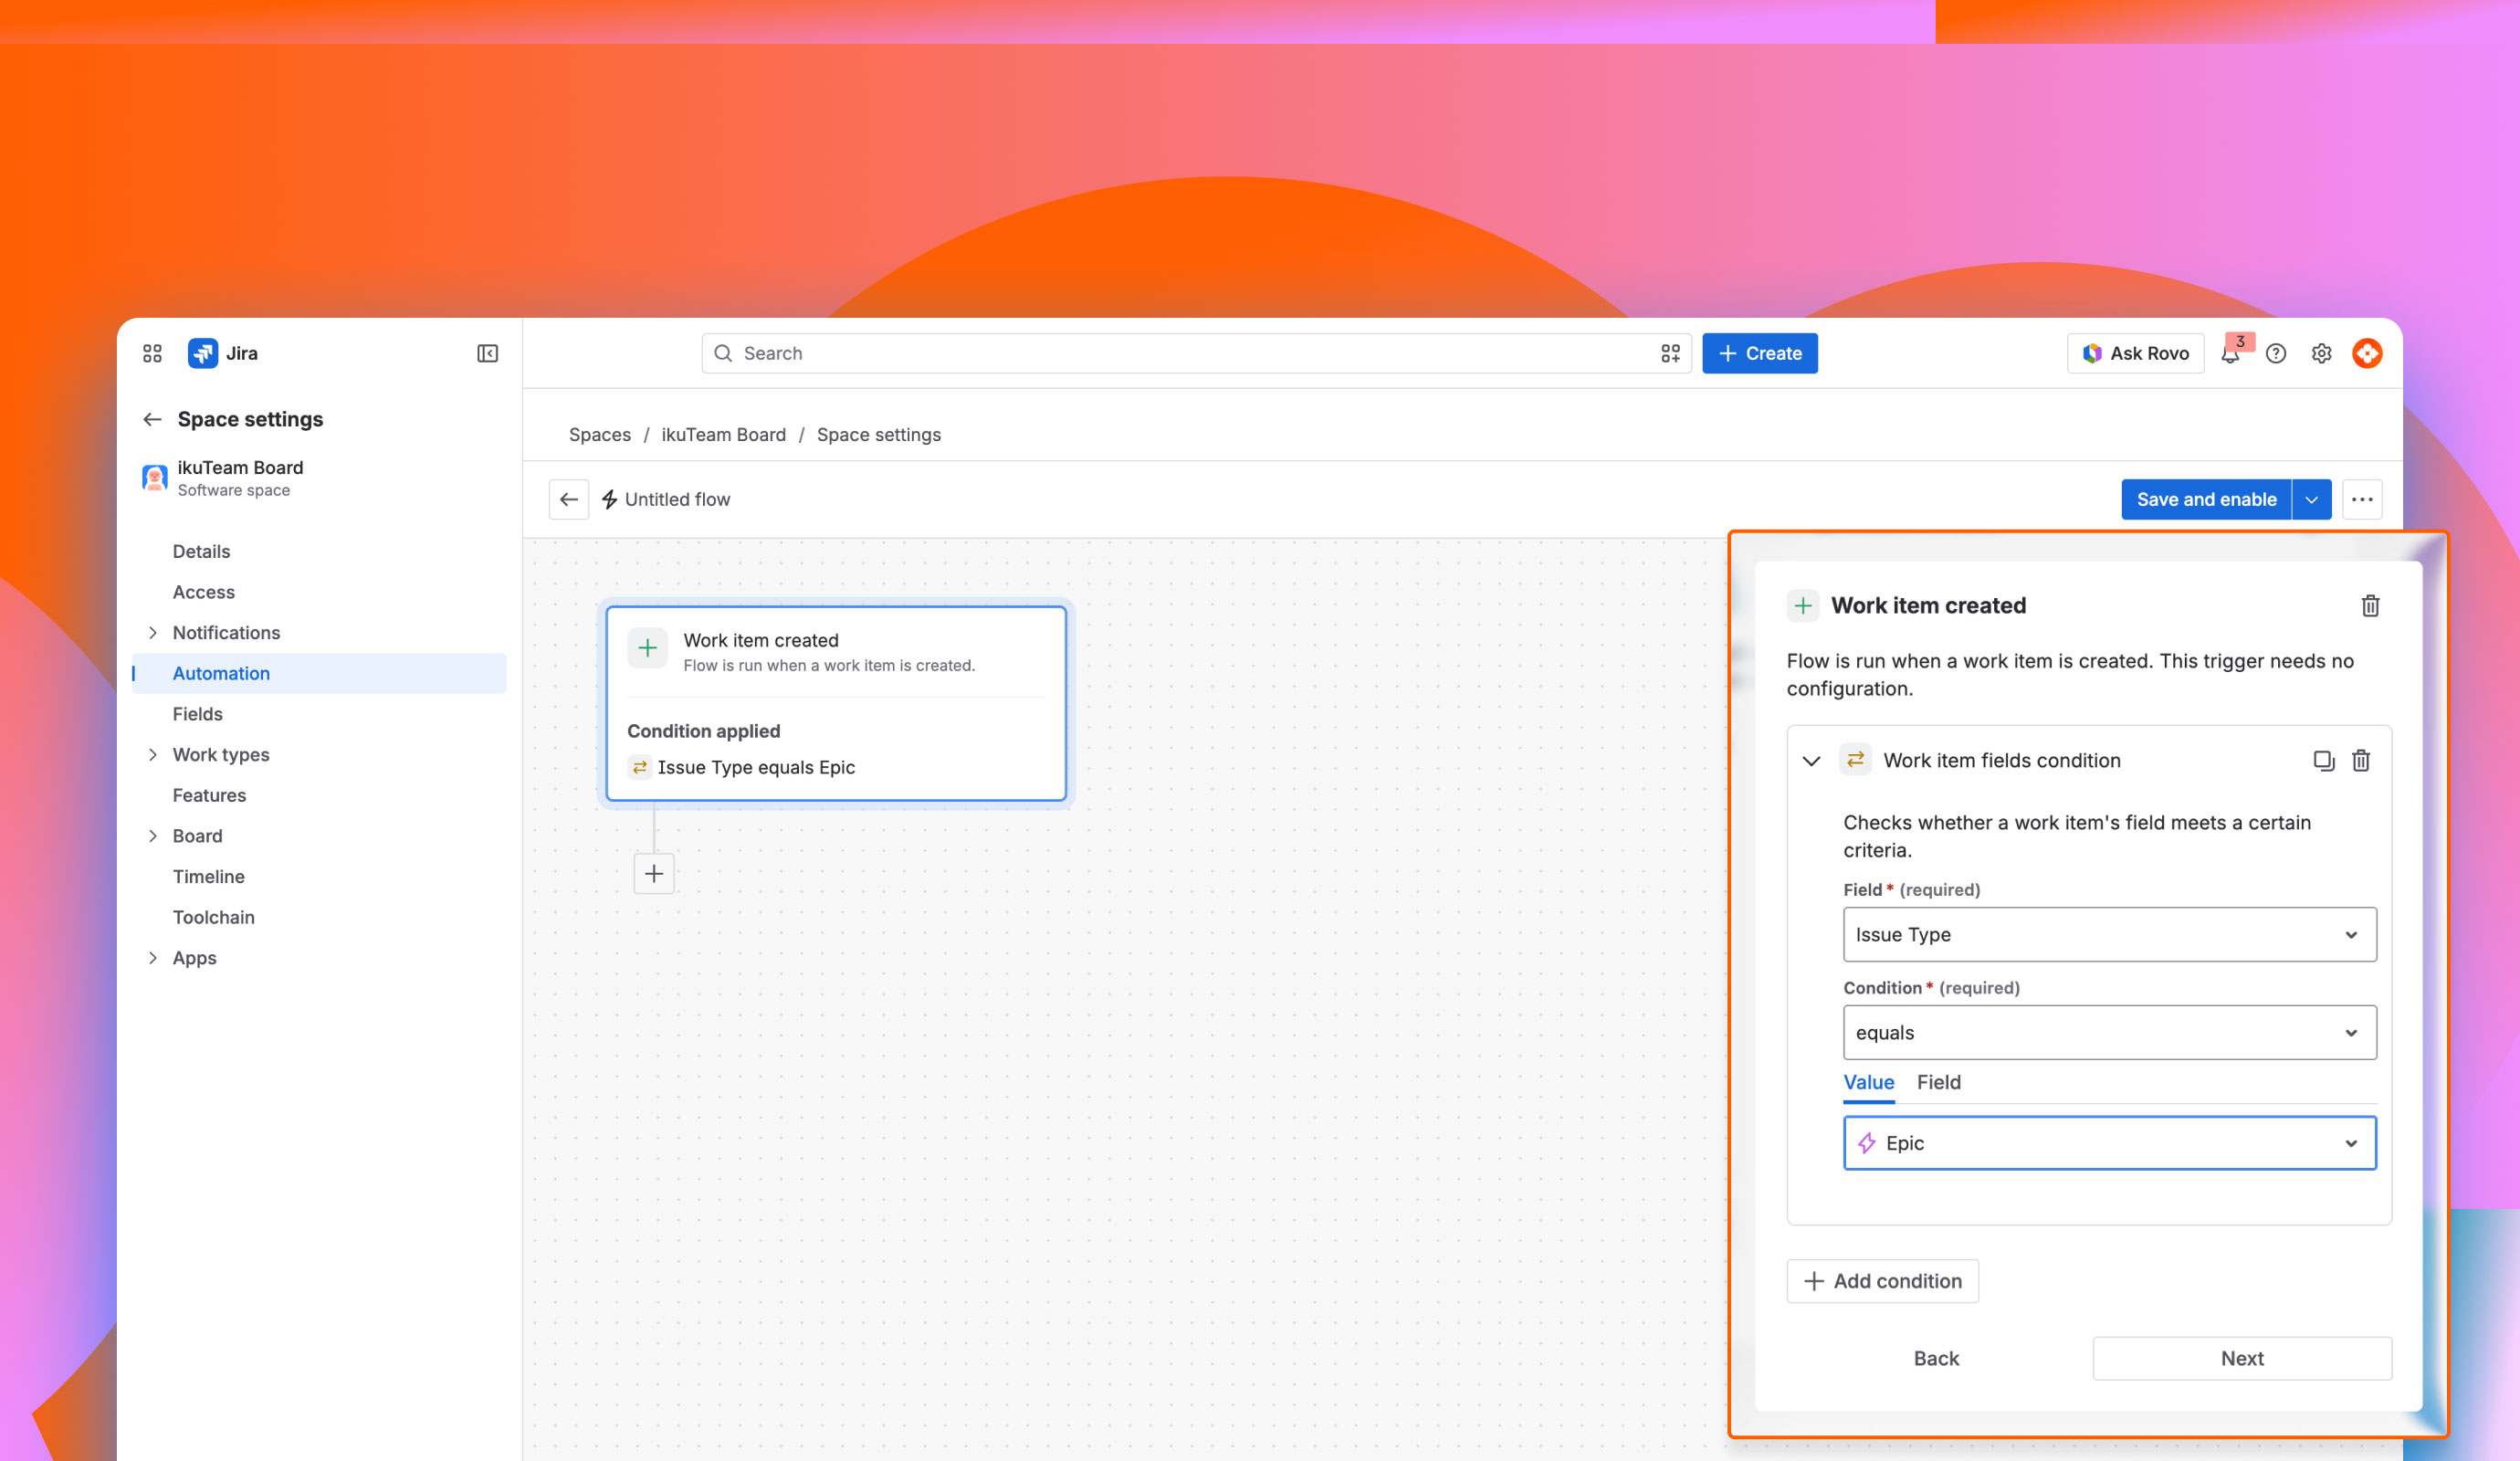Click the condition icon beside Work item fields
This screenshot has width=2520, height=1461.
(1855, 759)
